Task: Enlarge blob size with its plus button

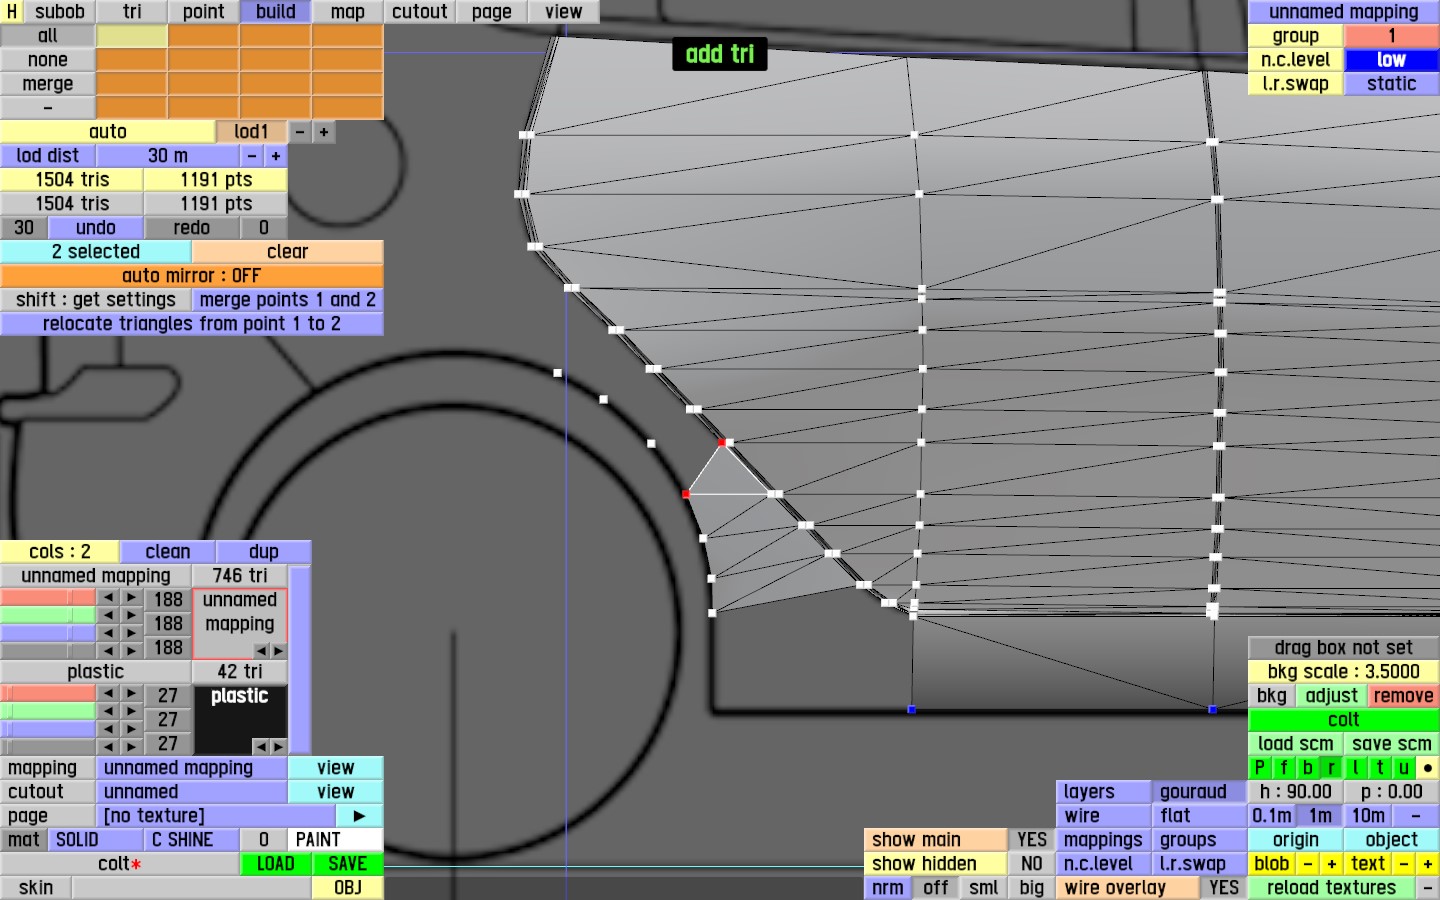Action: pyautogui.click(x=1332, y=864)
